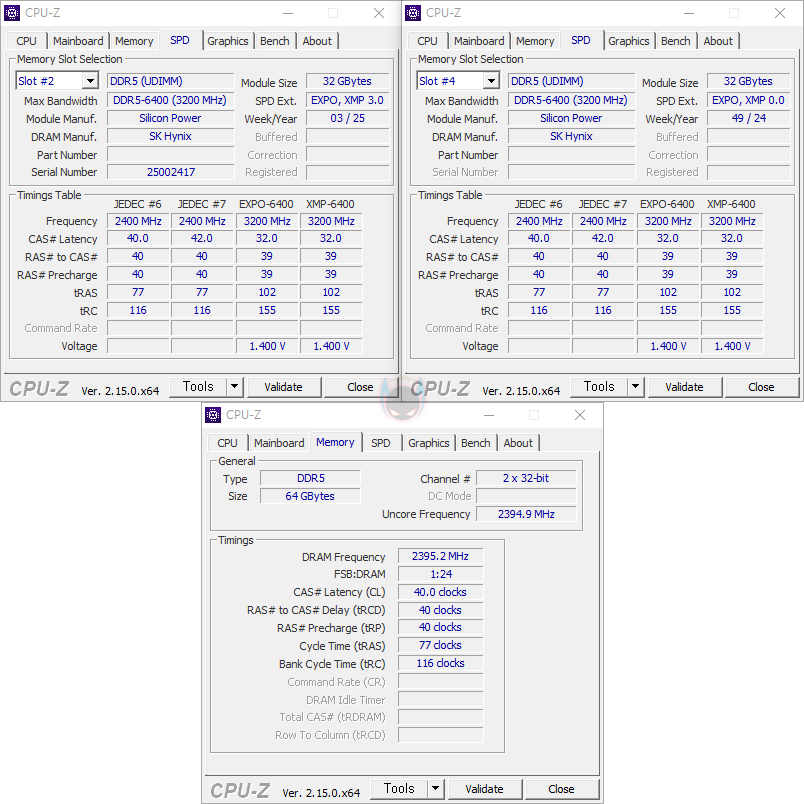Screen dimensions: 804x804
Task: Click DRAM Frequency value 2395.2 MHz
Action: (440, 556)
